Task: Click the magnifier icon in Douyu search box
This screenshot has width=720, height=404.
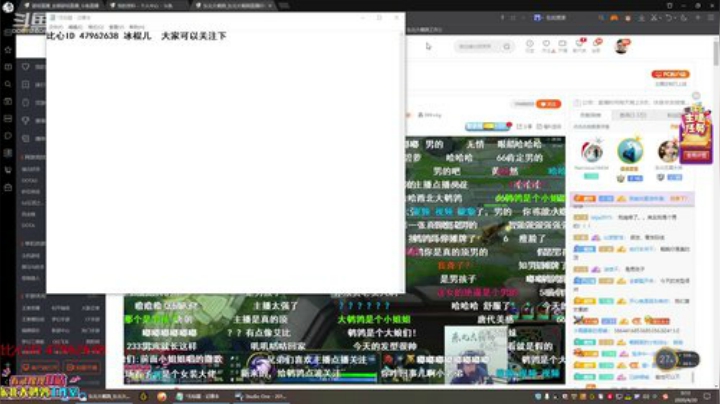Action: (506, 46)
